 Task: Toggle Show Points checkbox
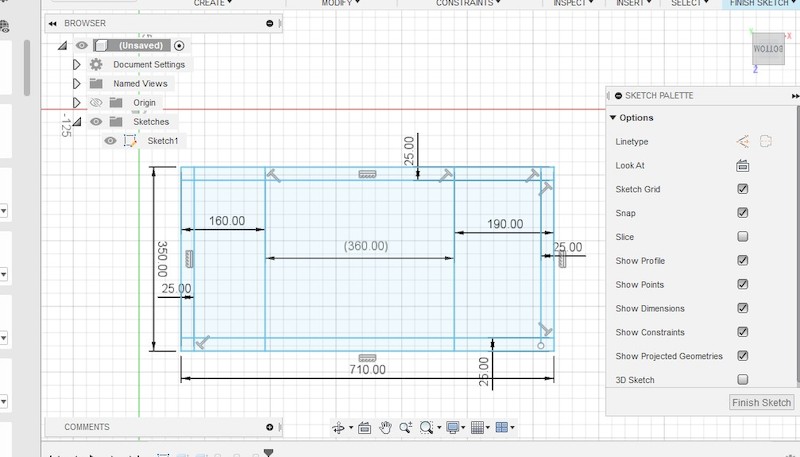743,284
